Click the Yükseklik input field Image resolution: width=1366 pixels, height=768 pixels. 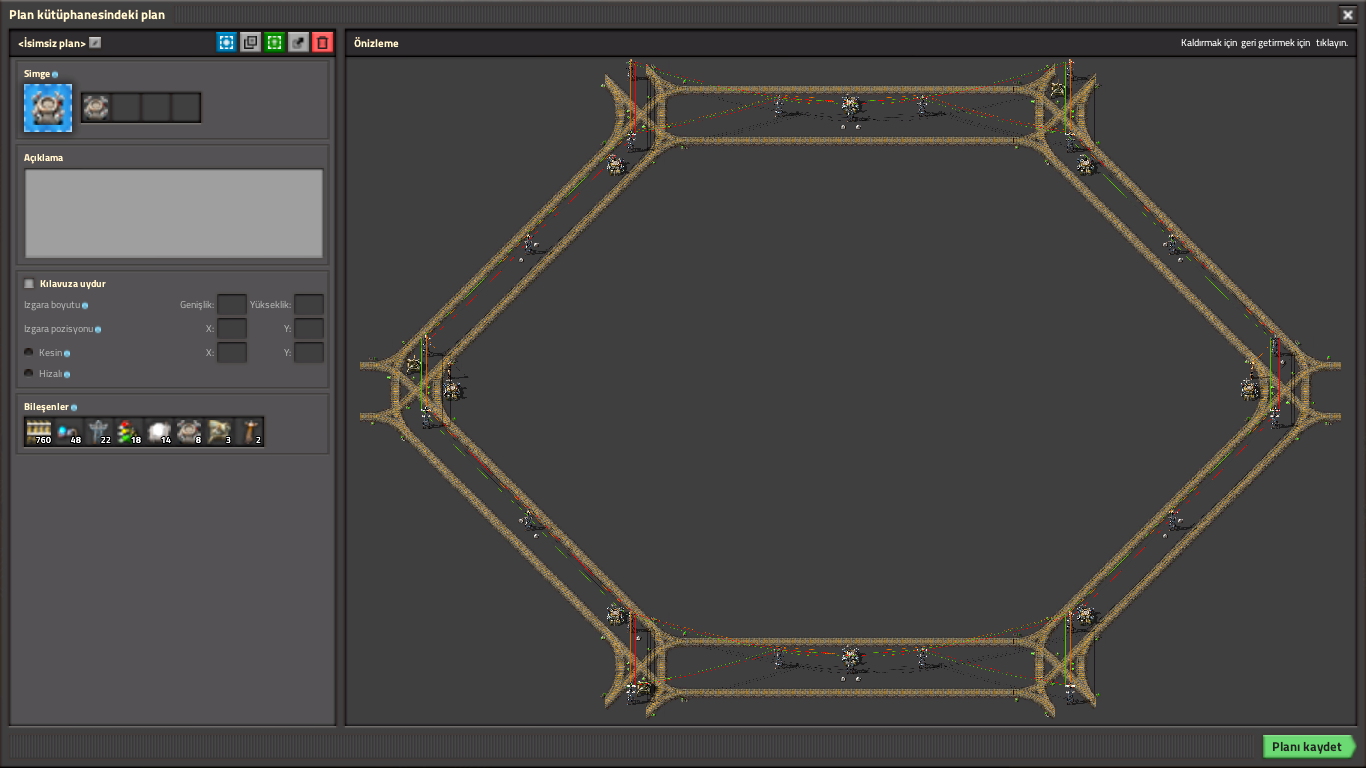click(x=309, y=304)
